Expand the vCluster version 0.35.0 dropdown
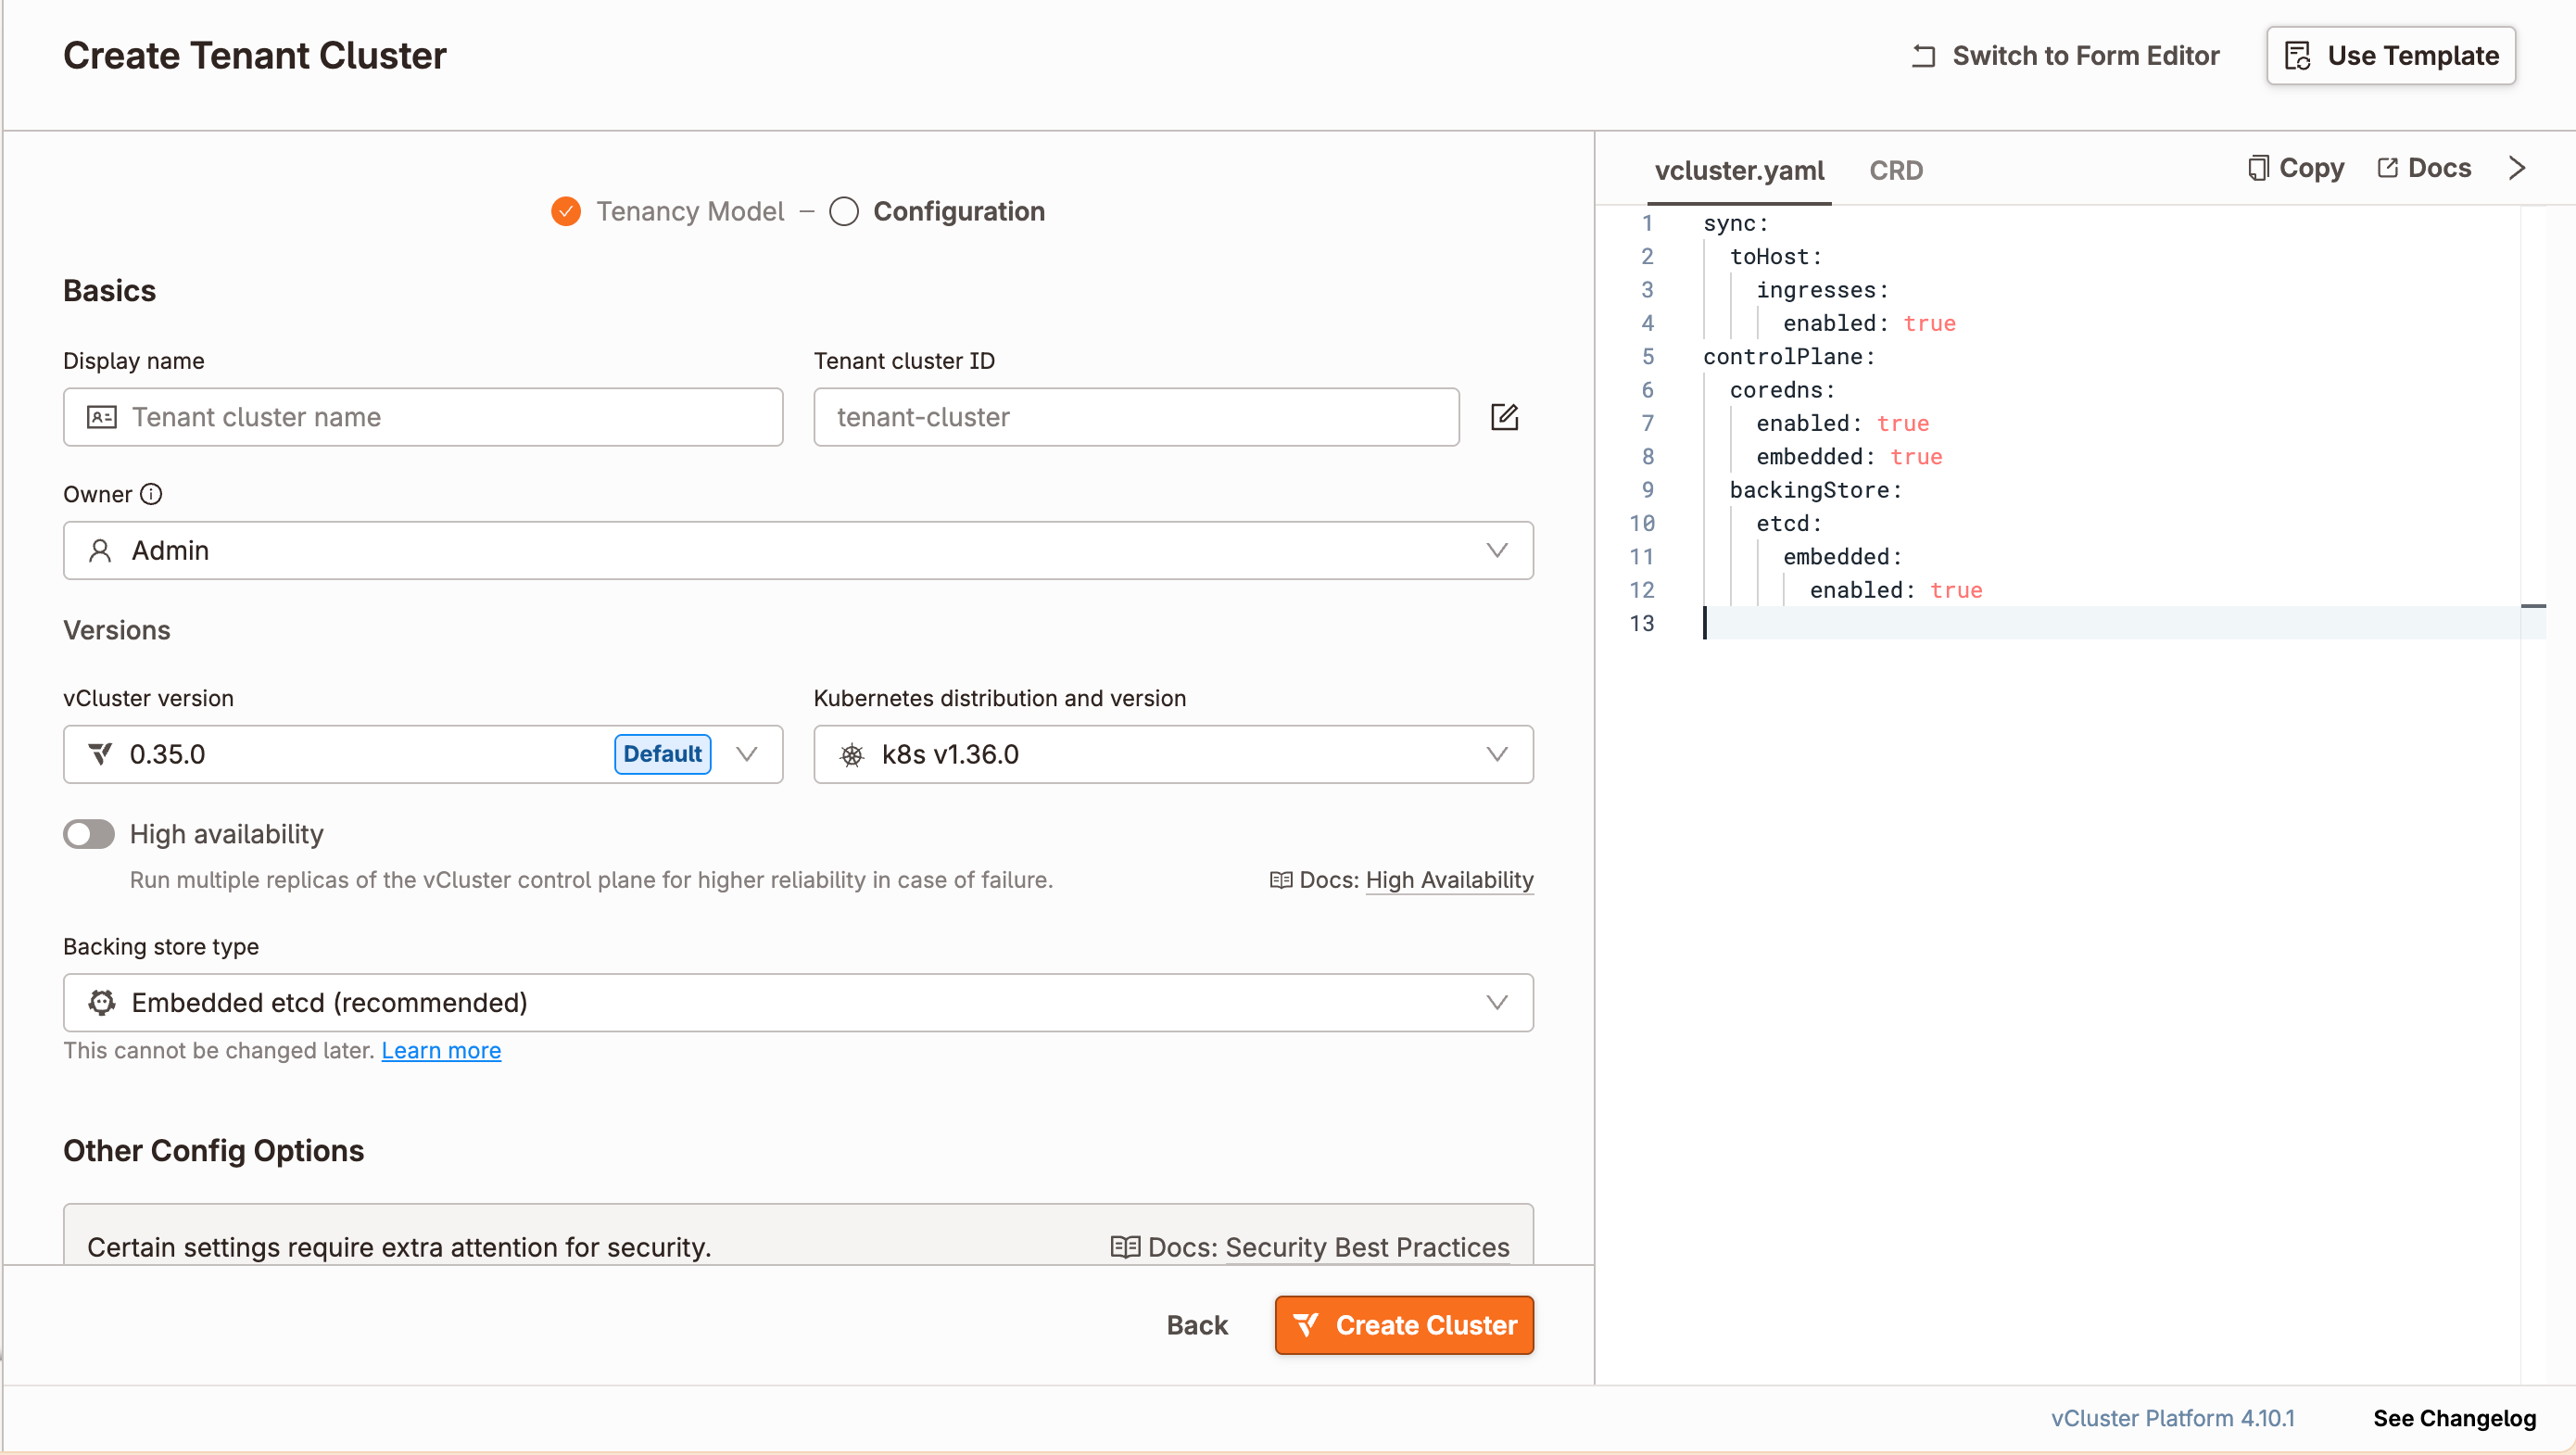Image resolution: width=2576 pixels, height=1455 pixels. (423, 754)
